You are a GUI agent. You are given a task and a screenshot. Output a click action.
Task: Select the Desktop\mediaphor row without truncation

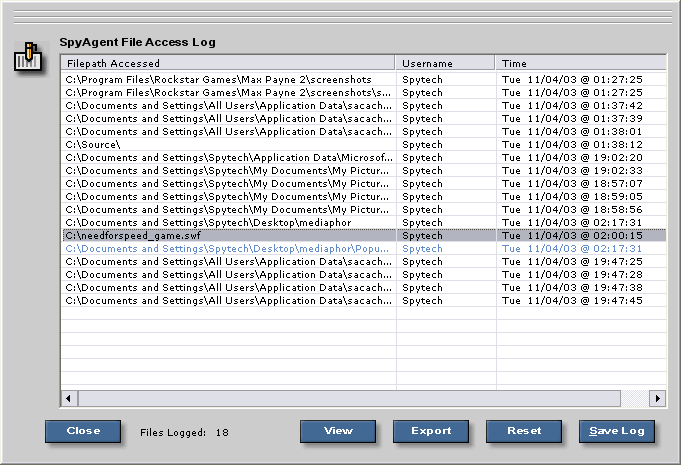pyautogui.click(x=364, y=223)
